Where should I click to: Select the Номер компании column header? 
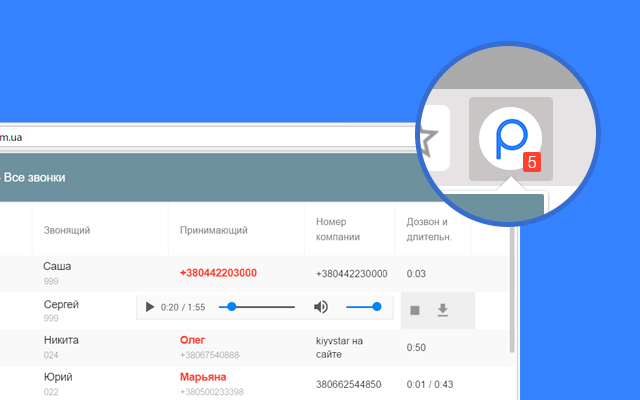[x=338, y=229]
